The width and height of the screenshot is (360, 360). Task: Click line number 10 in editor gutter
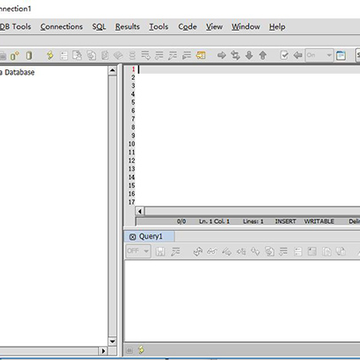pos(131,144)
